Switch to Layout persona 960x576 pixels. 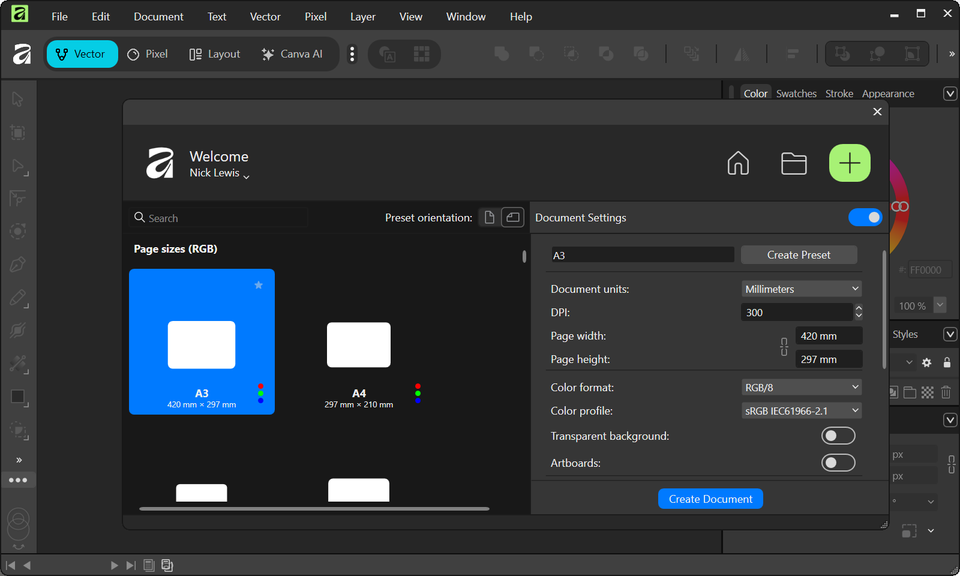(215, 54)
